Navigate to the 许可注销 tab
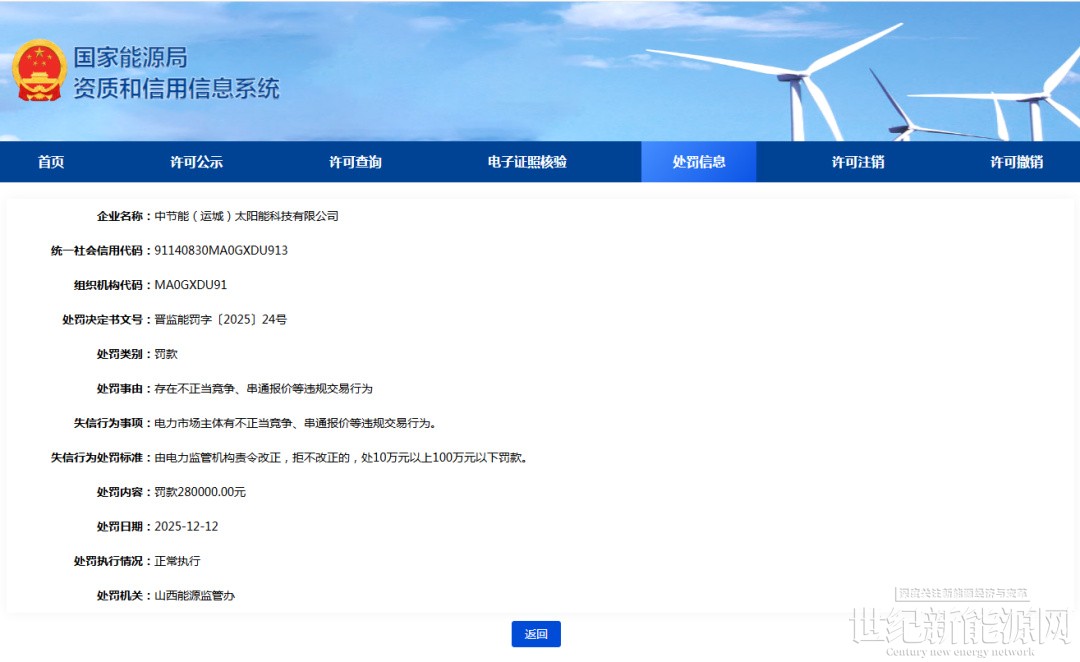 pos(857,162)
